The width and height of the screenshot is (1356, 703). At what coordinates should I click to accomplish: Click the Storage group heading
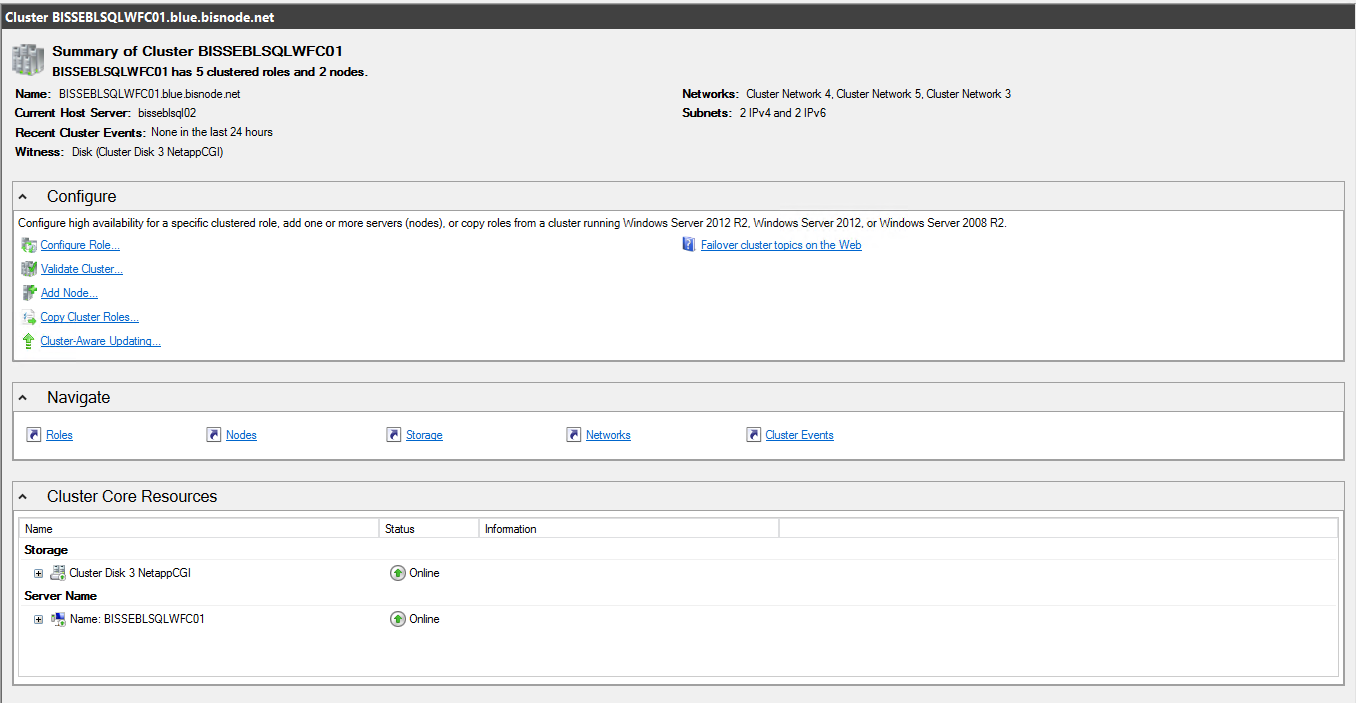(x=46, y=550)
